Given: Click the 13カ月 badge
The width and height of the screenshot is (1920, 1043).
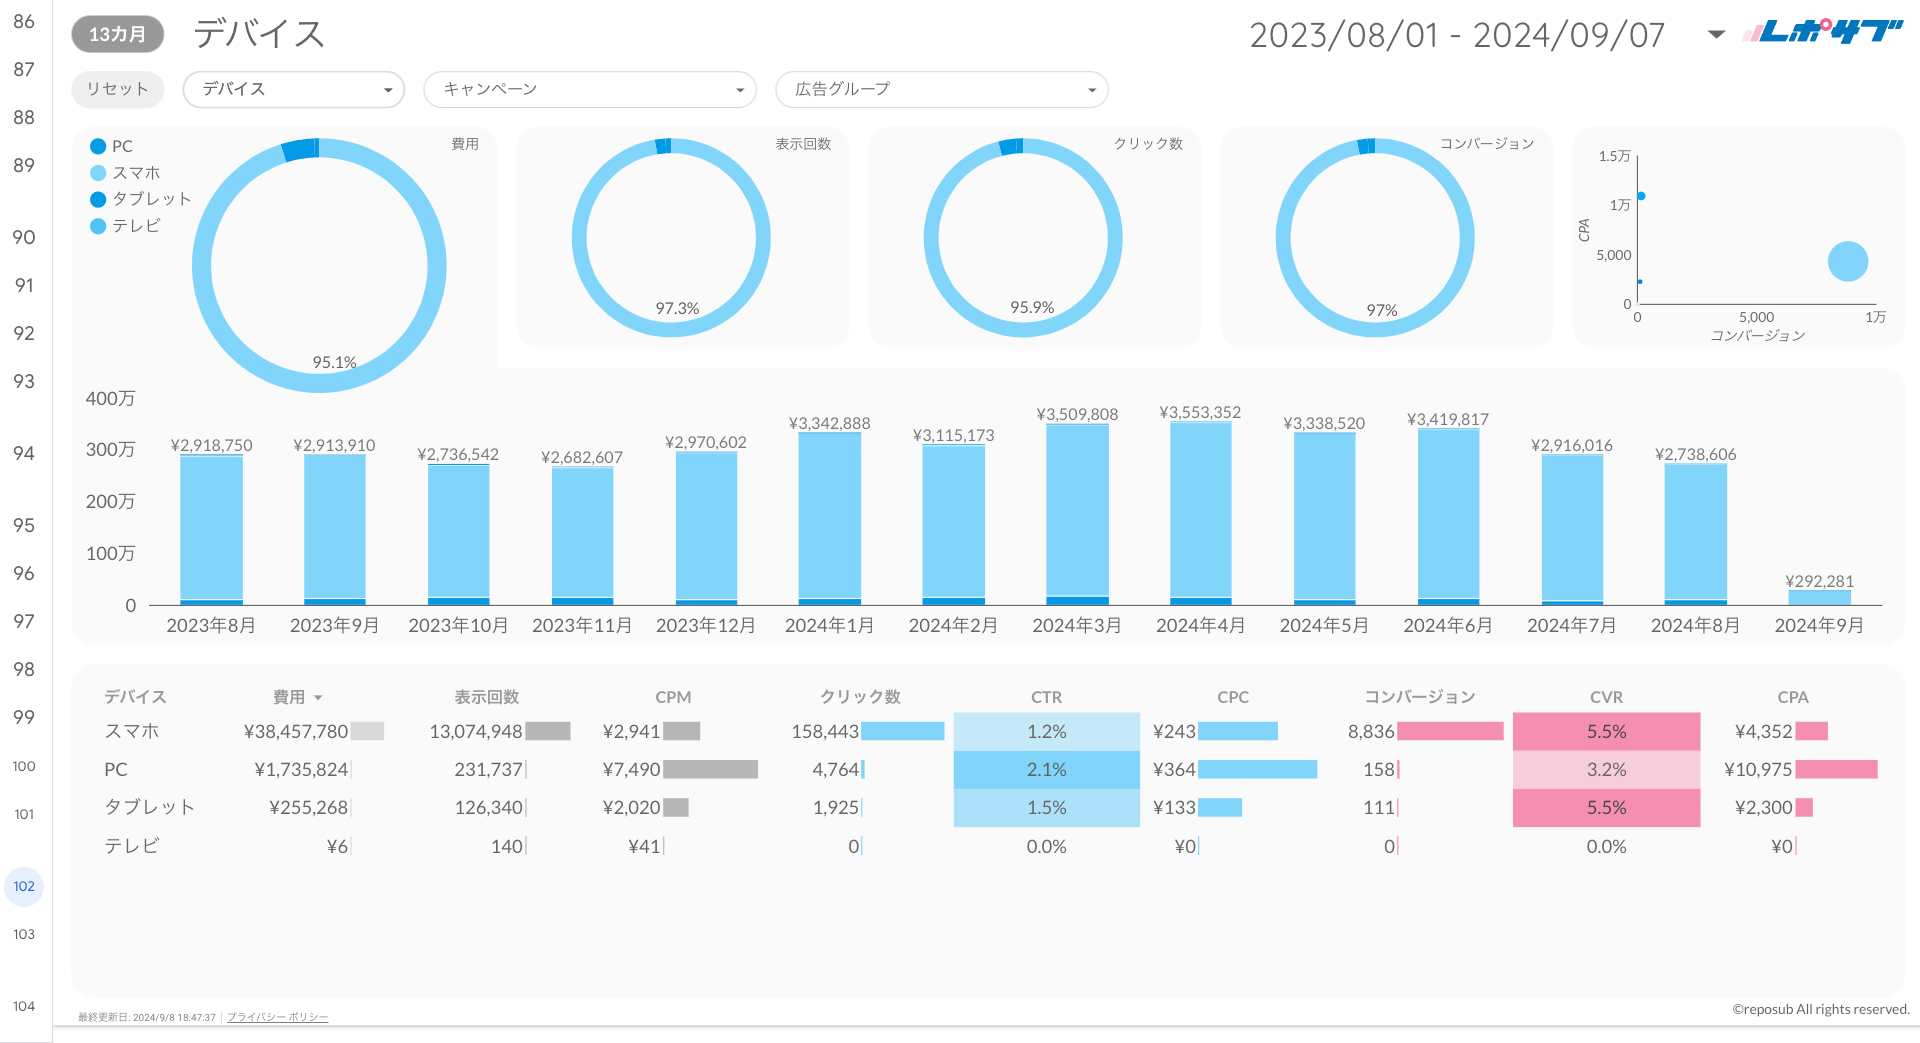Looking at the screenshot, I should click(117, 34).
